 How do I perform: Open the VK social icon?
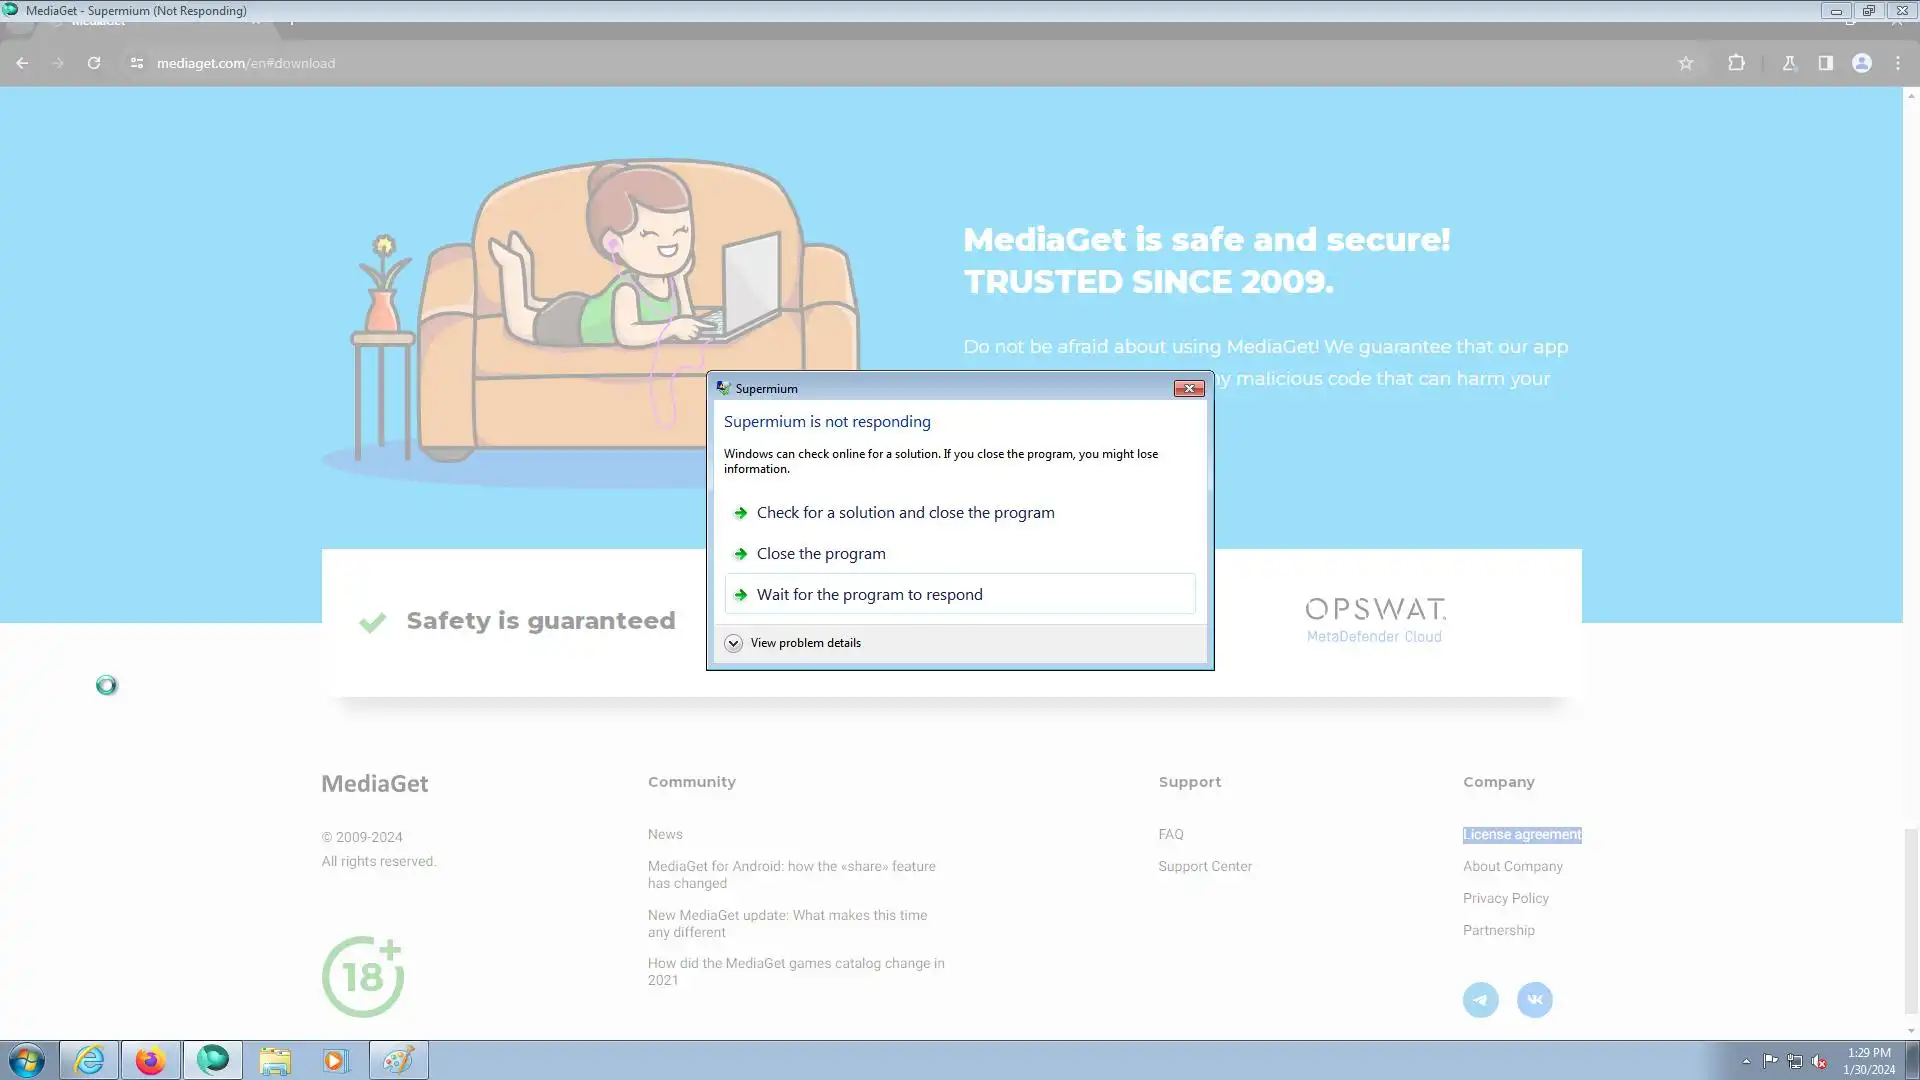(x=1535, y=1000)
